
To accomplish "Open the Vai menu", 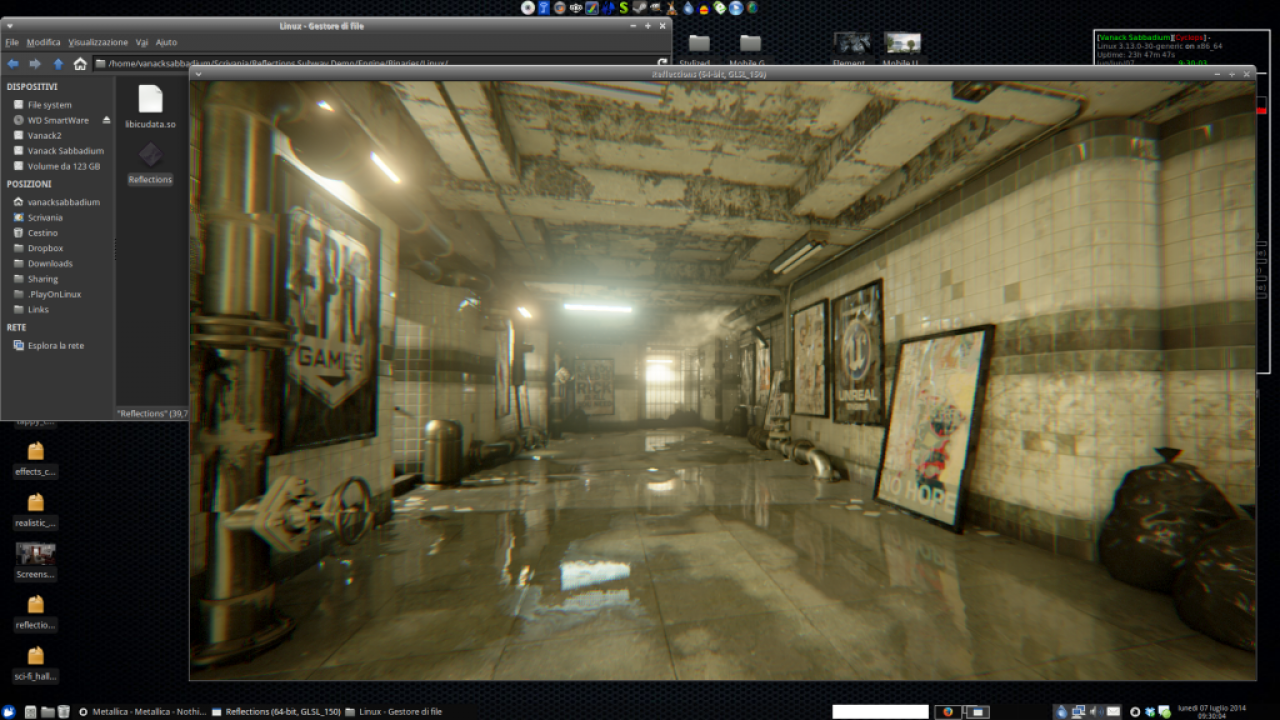I will point(142,42).
